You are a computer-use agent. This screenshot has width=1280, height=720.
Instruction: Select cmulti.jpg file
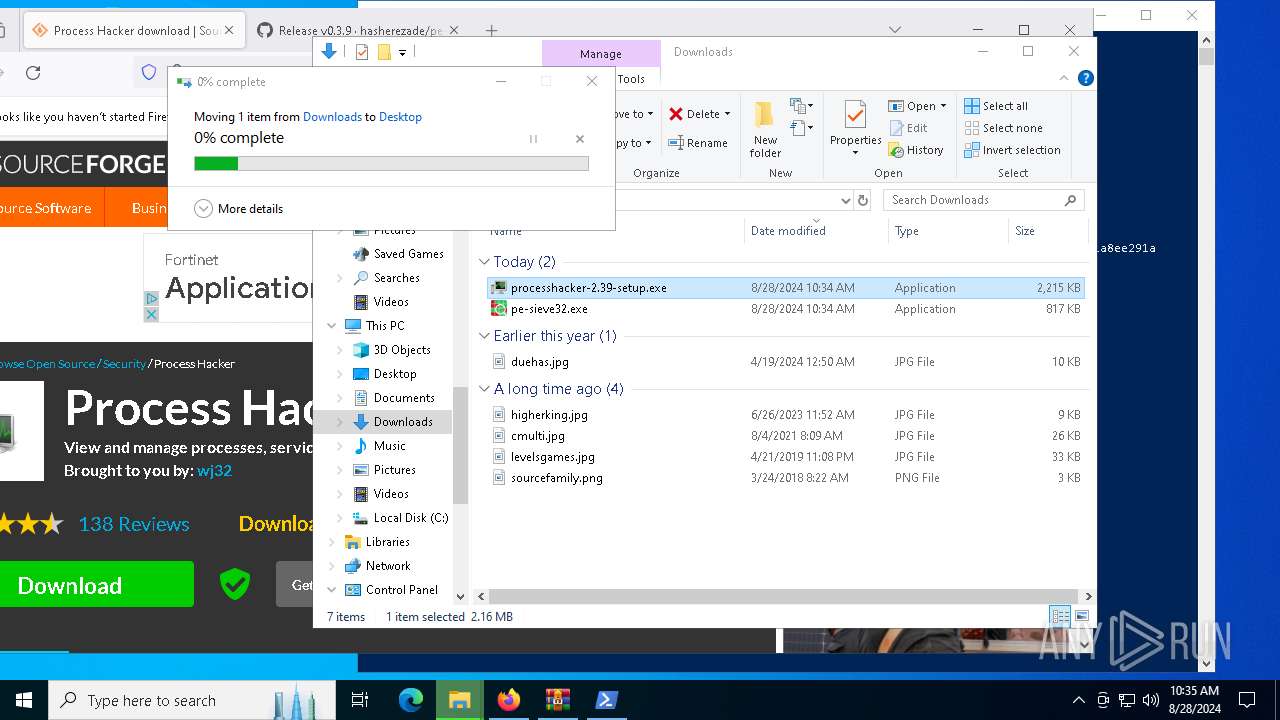[786, 436]
